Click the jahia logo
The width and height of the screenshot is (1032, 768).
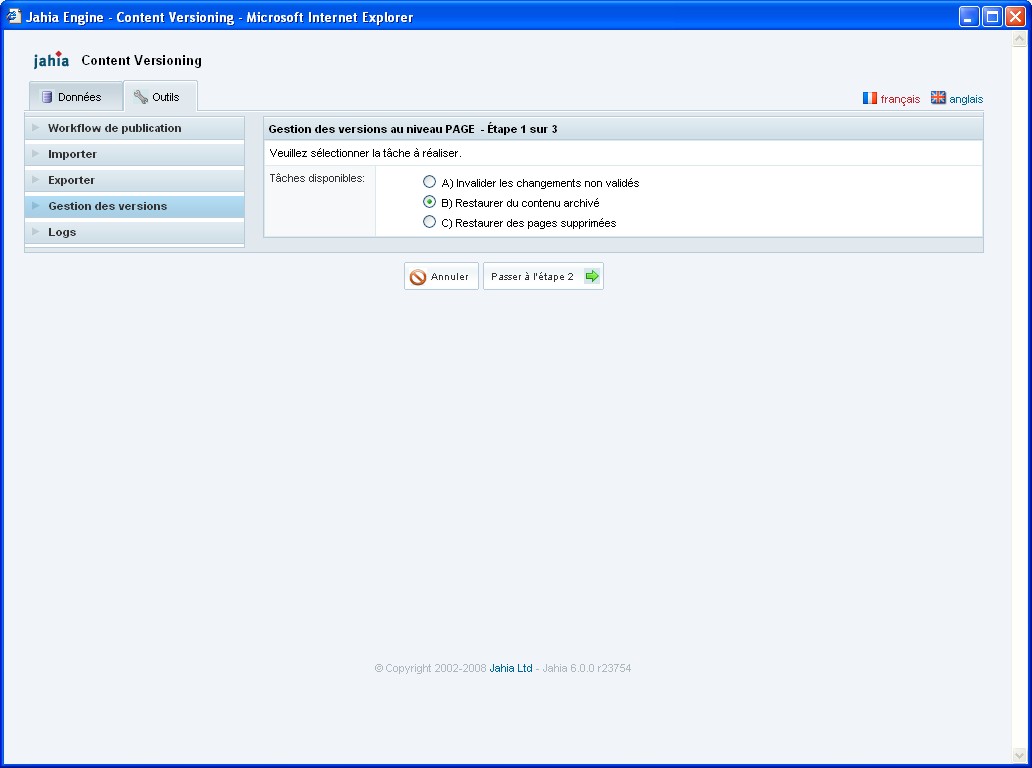[x=51, y=60]
